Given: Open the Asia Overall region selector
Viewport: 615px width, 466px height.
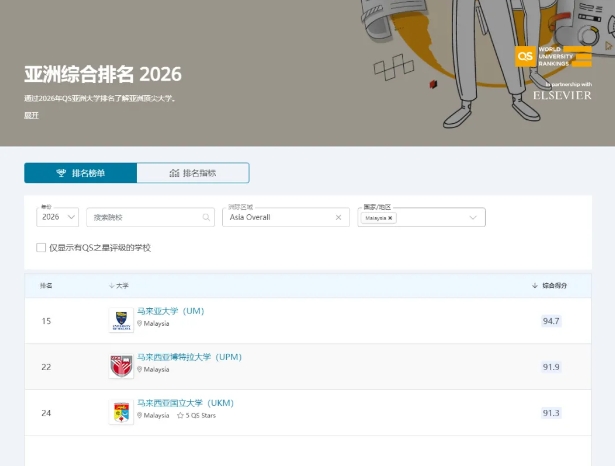Looking at the screenshot, I should (286, 217).
